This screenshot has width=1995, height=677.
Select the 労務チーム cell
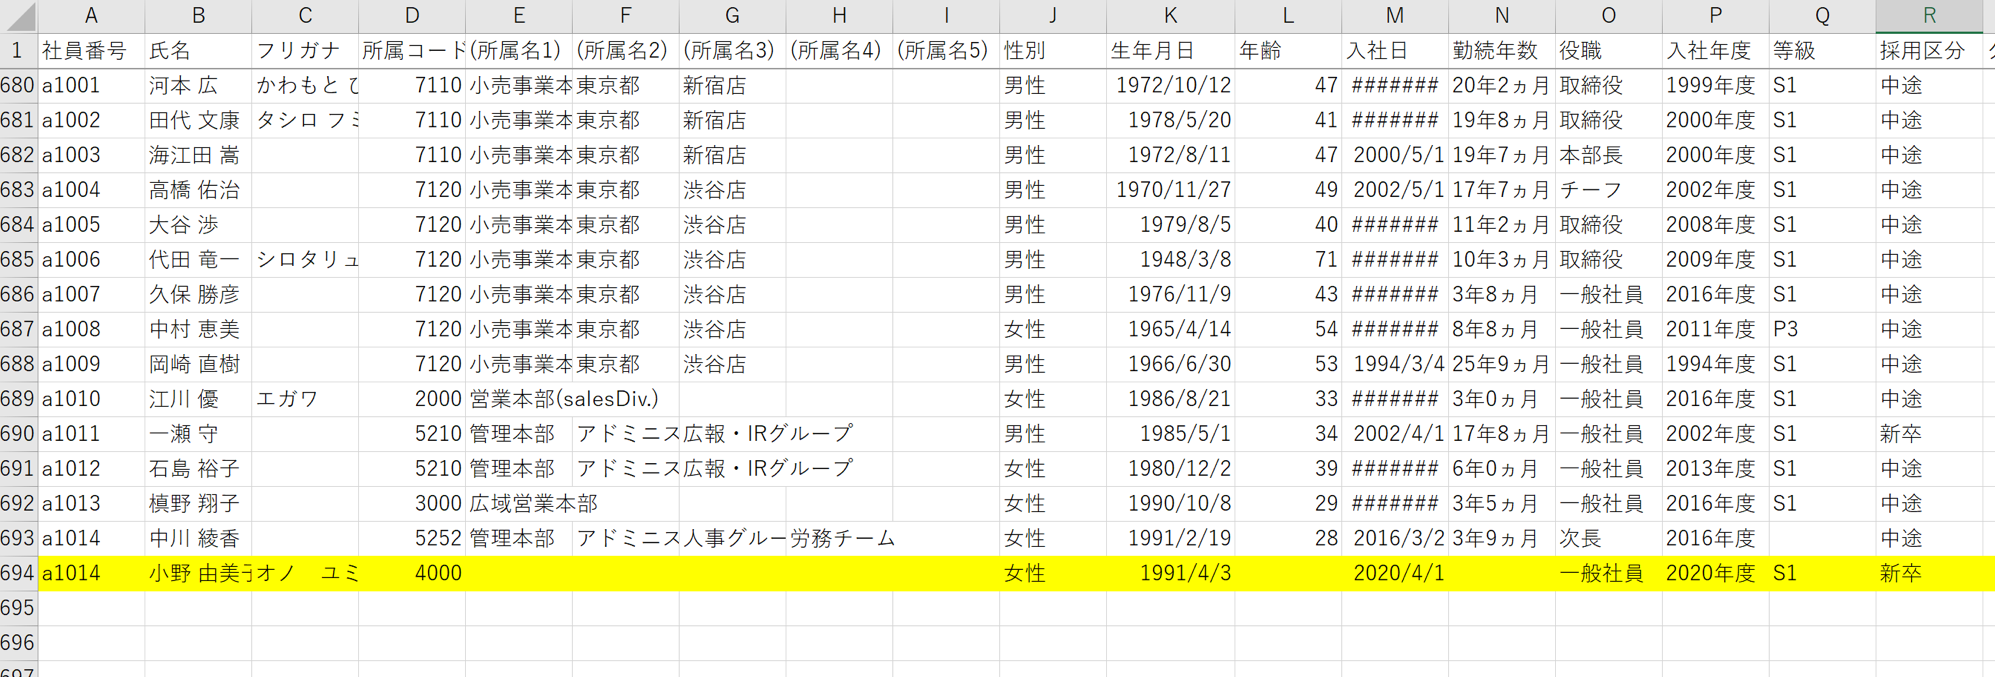coord(840,538)
